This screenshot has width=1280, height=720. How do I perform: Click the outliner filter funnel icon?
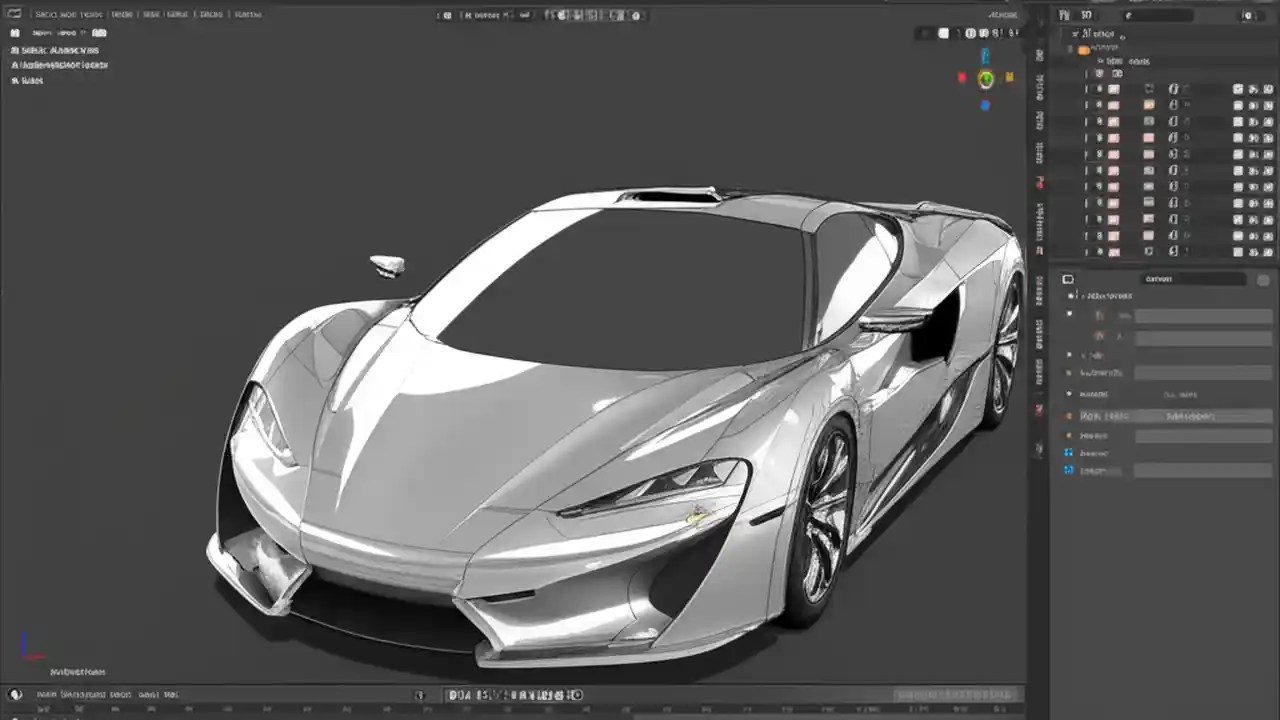[x=1248, y=16]
